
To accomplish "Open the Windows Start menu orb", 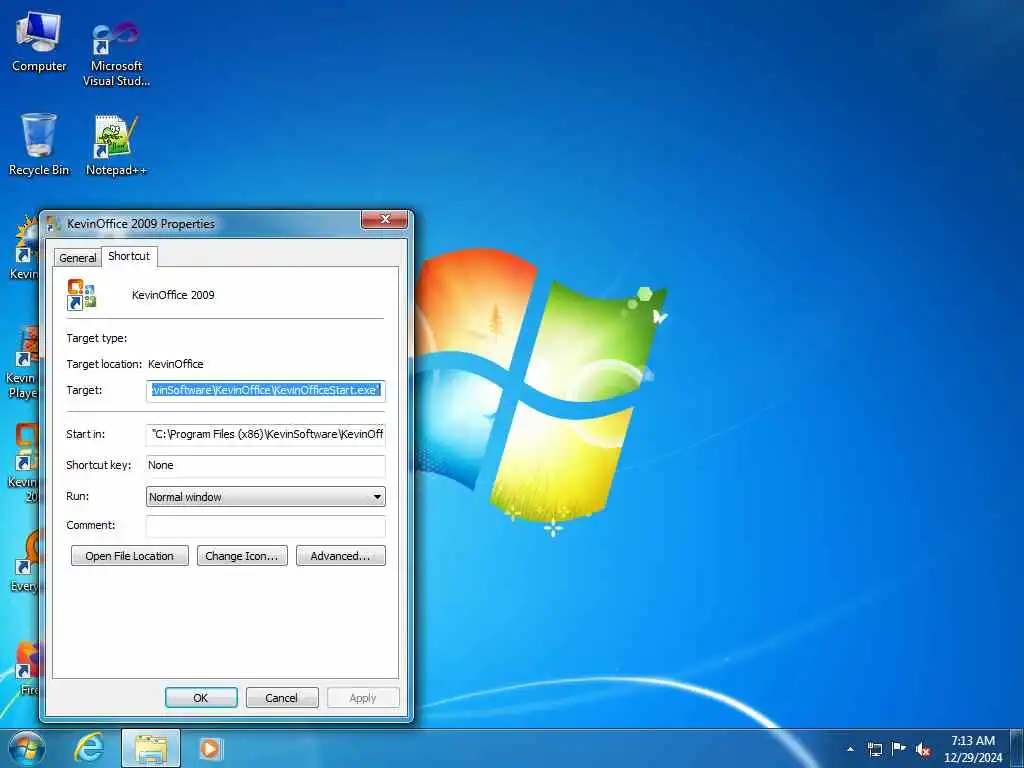I will 27,748.
